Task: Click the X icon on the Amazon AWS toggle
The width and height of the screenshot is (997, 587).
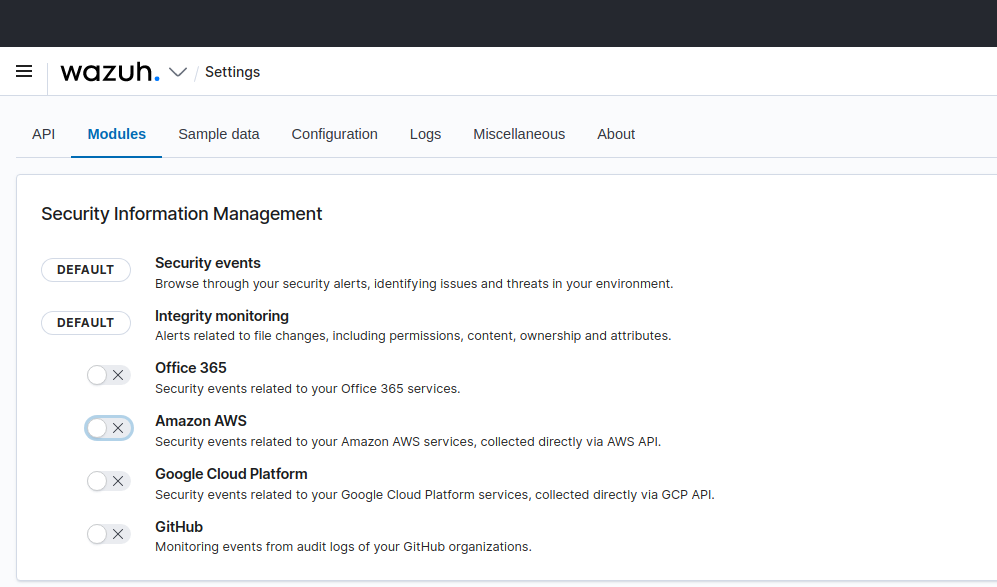Action: [x=118, y=427]
